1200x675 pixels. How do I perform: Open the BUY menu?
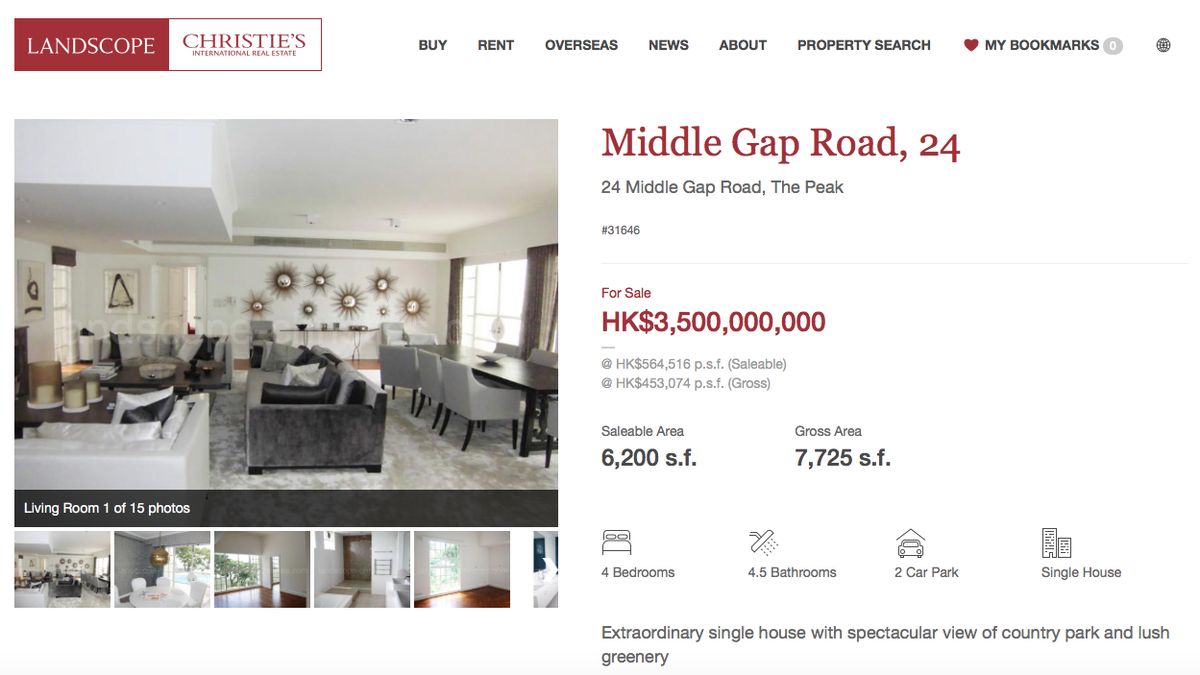pyautogui.click(x=433, y=45)
